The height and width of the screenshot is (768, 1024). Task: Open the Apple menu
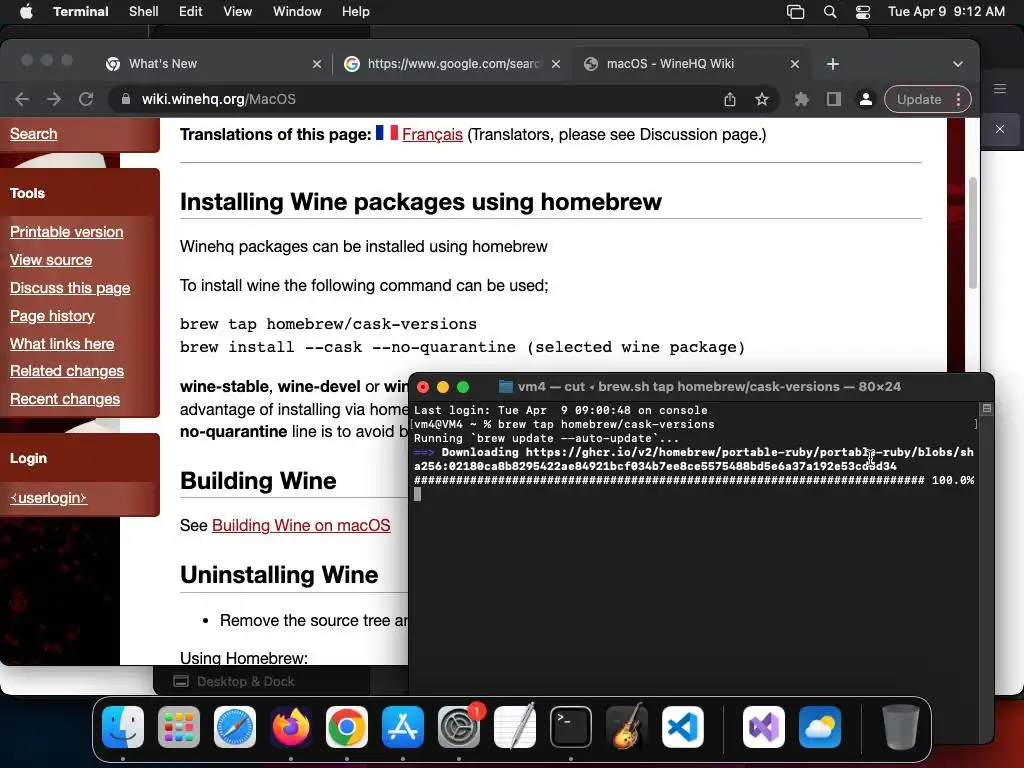point(26,12)
